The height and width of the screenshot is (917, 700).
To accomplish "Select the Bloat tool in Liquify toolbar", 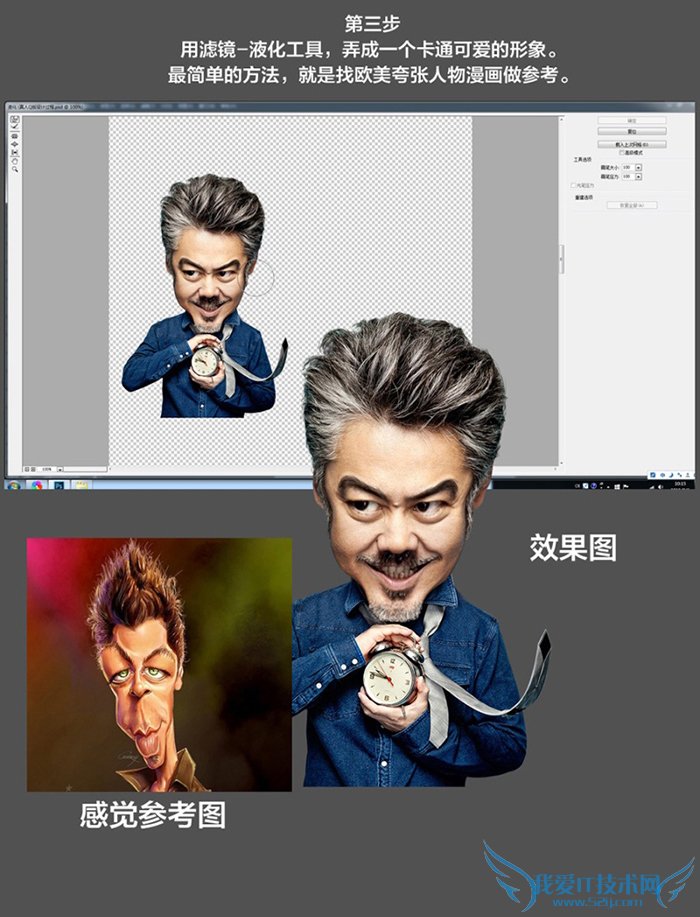I will click(x=15, y=144).
